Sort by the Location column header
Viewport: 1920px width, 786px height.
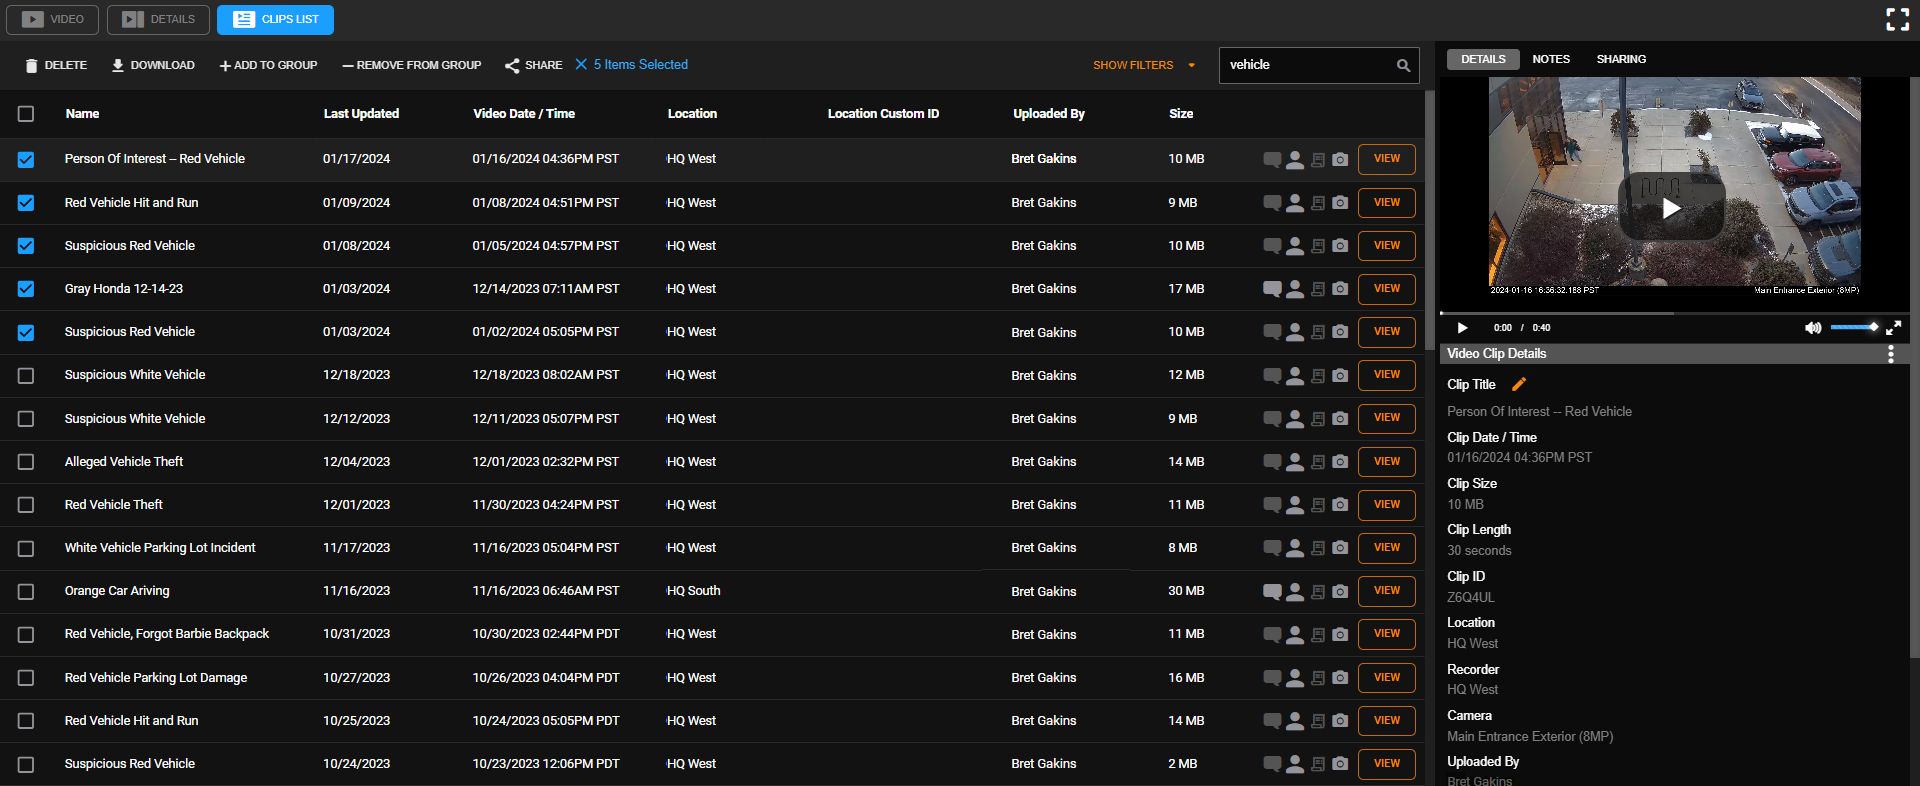(692, 114)
